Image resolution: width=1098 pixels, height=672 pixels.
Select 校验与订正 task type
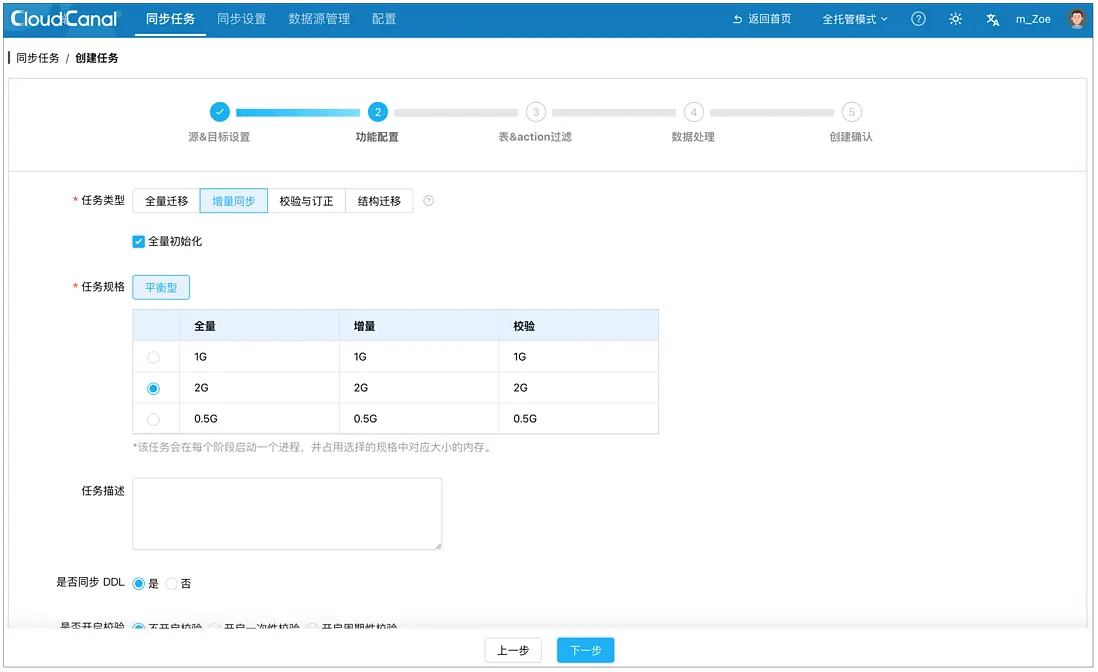click(307, 201)
